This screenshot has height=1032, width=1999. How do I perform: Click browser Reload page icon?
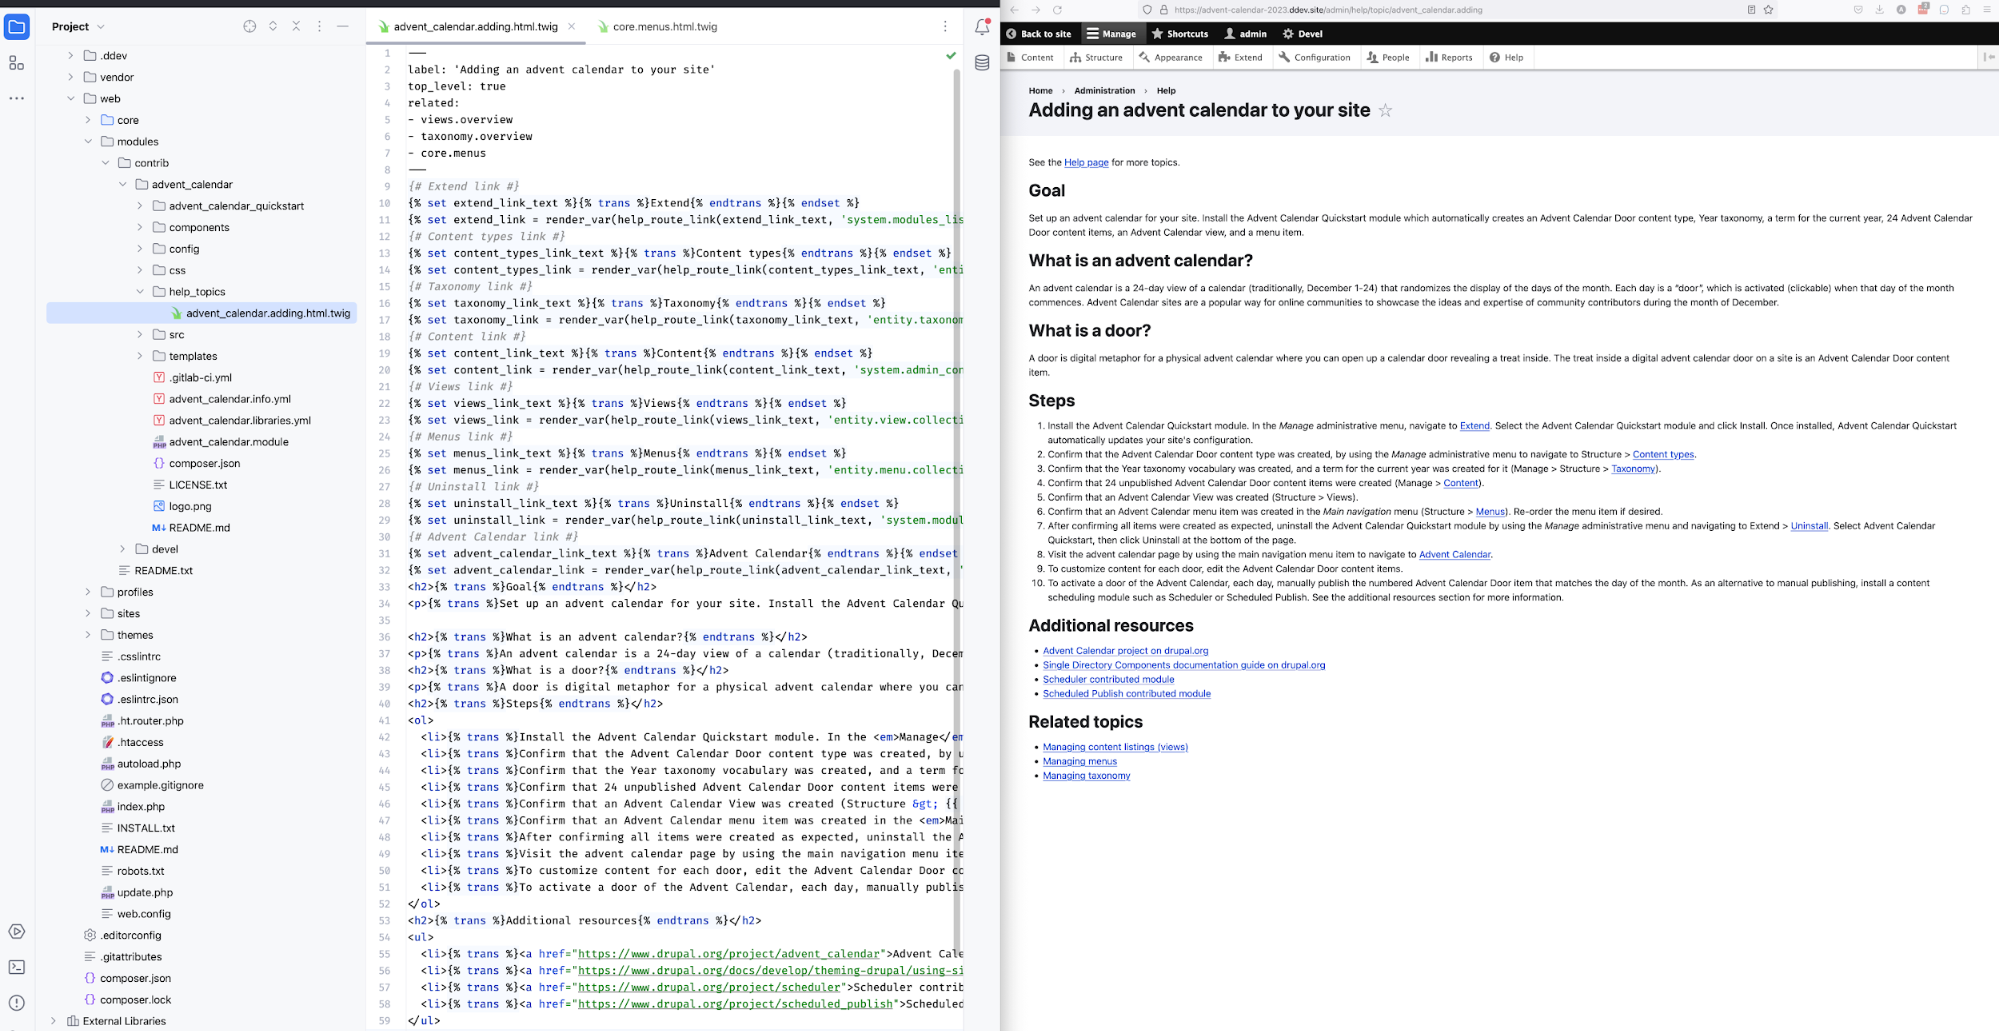point(1057,10)
